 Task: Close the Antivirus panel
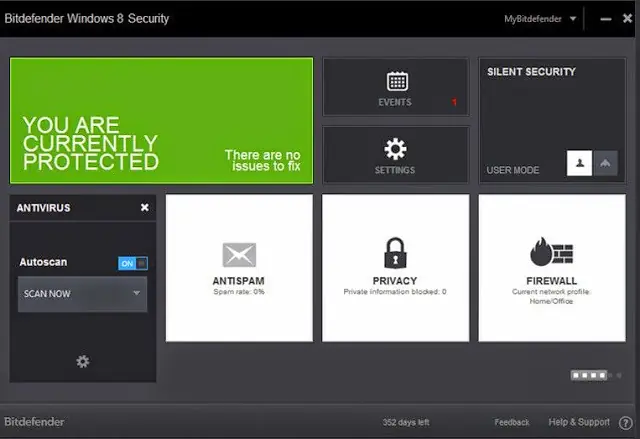(x=144, y=207)
